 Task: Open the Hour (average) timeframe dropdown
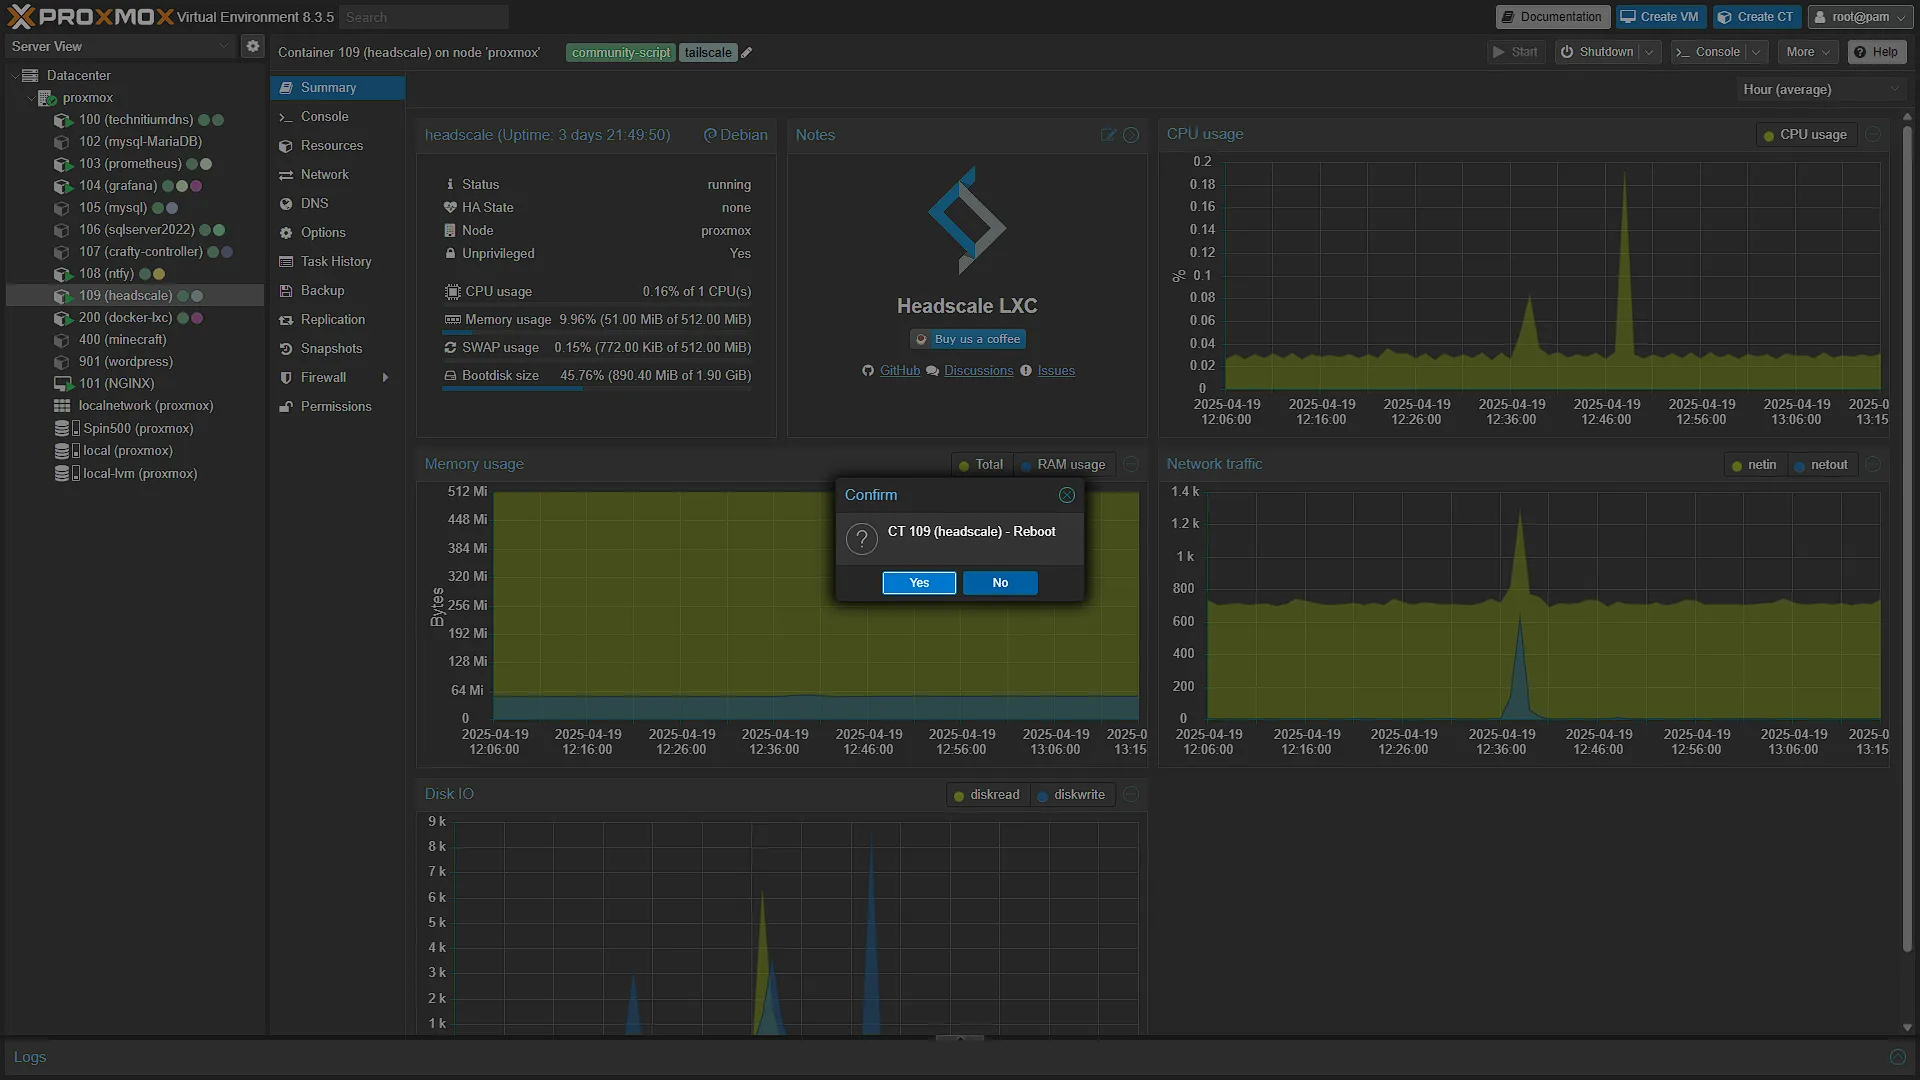click(1821, 89)
